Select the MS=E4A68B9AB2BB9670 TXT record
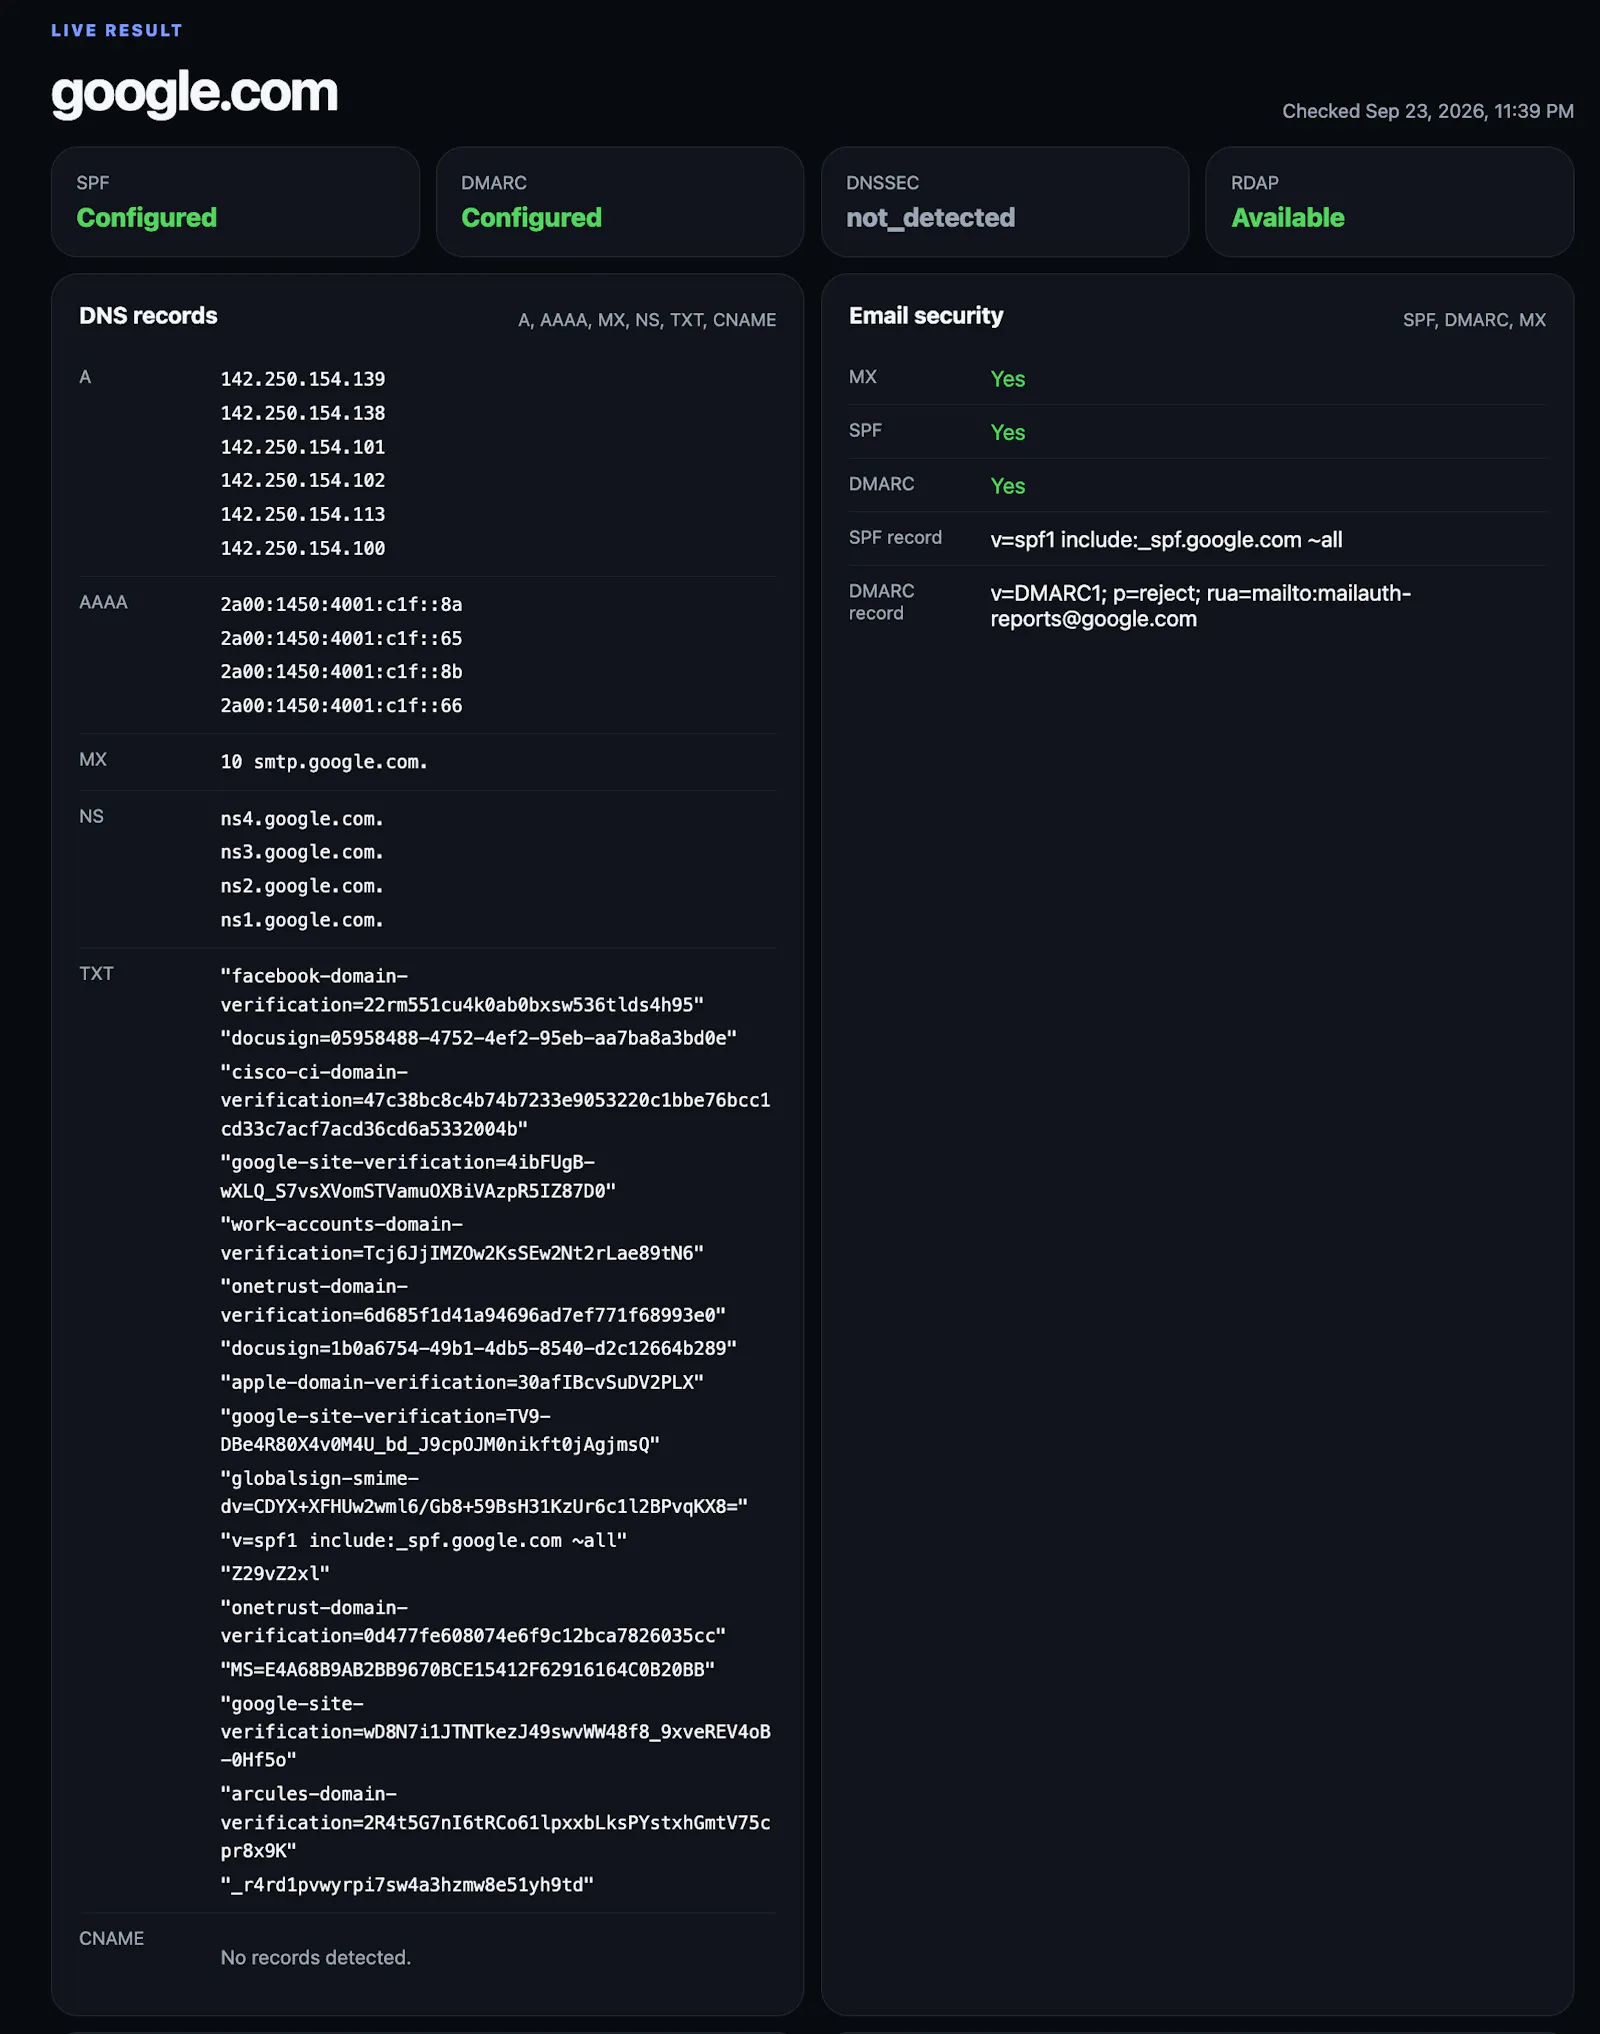 click(468, 1669)
